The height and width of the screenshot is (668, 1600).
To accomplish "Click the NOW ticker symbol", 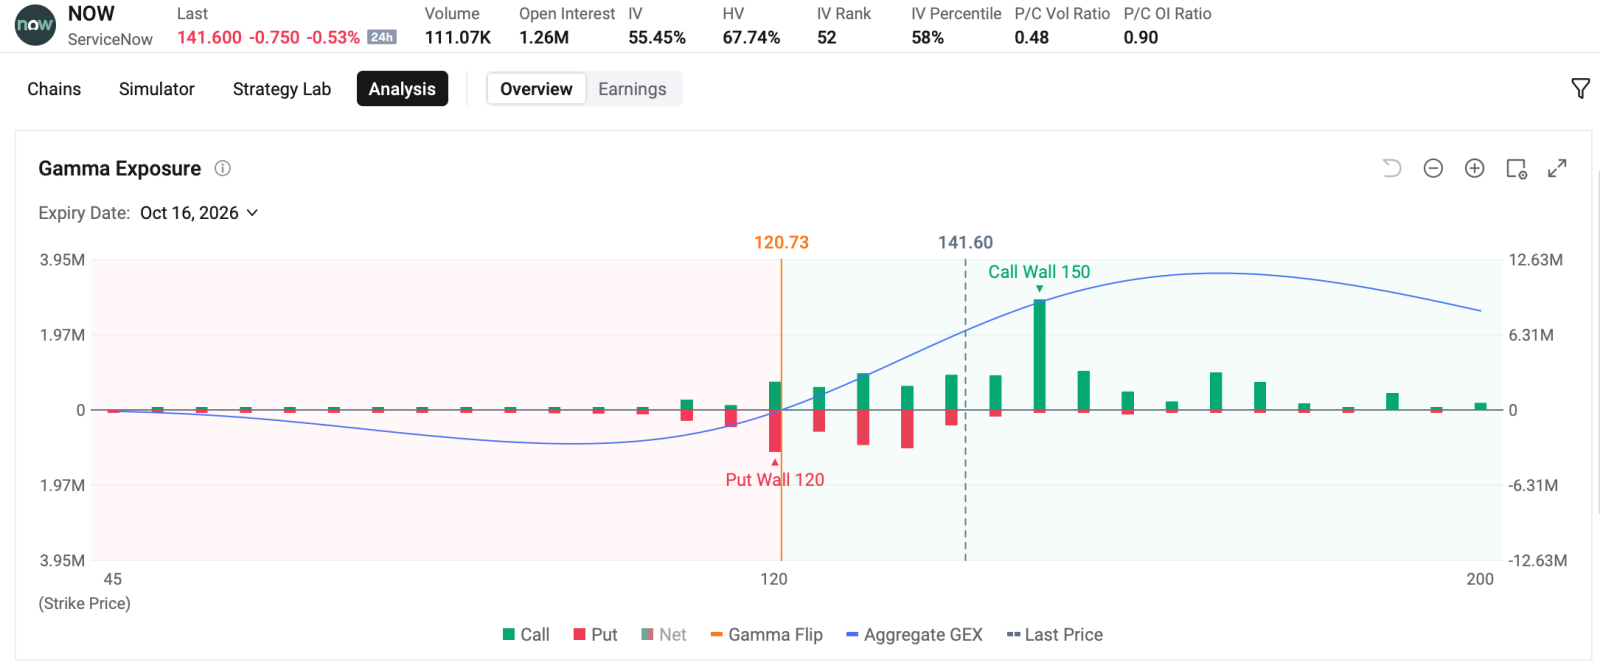I will pyautogui.click(x=91, y=14).
